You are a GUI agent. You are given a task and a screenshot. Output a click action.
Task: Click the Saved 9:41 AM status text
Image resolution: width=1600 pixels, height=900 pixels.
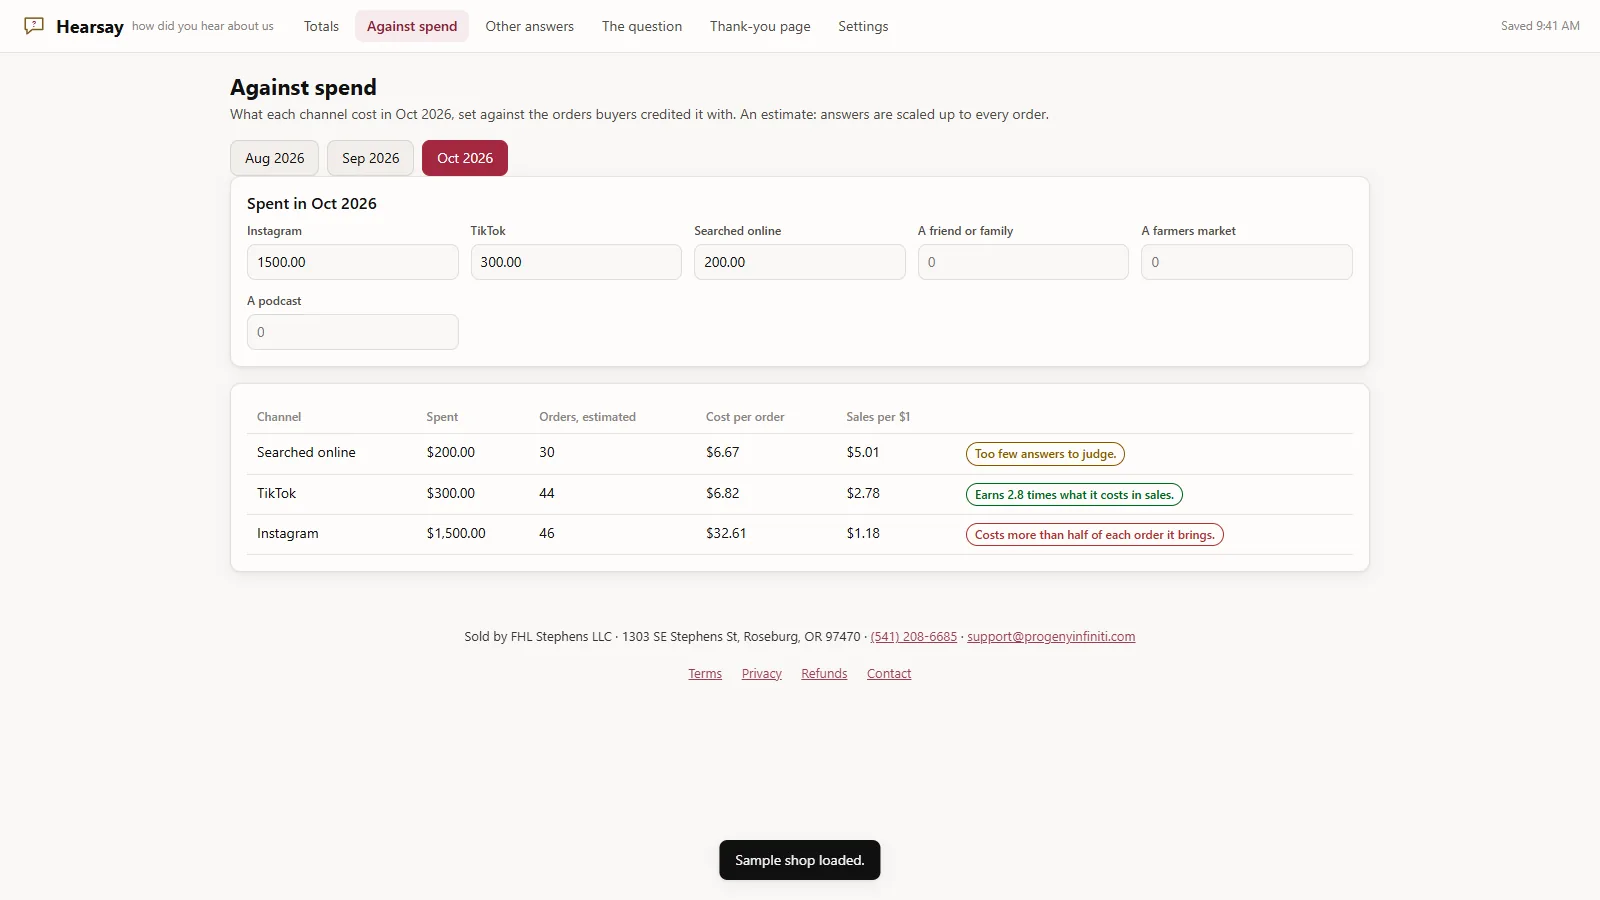(1540, 26)
